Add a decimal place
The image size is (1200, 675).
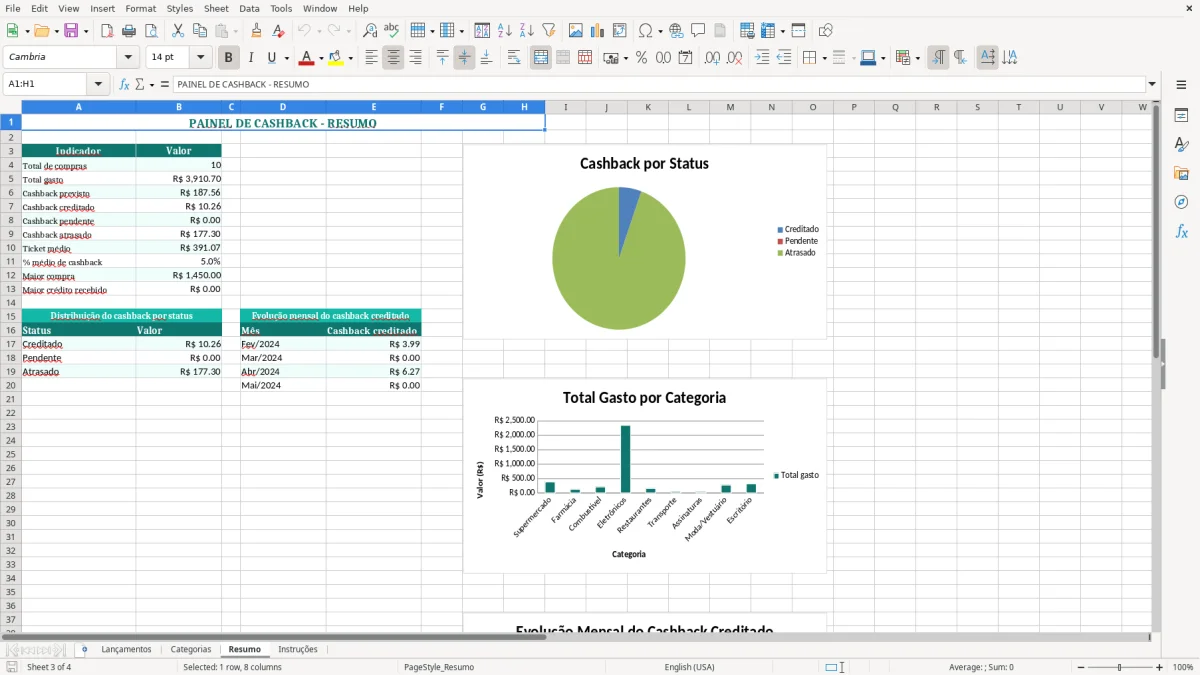[713, 58]
